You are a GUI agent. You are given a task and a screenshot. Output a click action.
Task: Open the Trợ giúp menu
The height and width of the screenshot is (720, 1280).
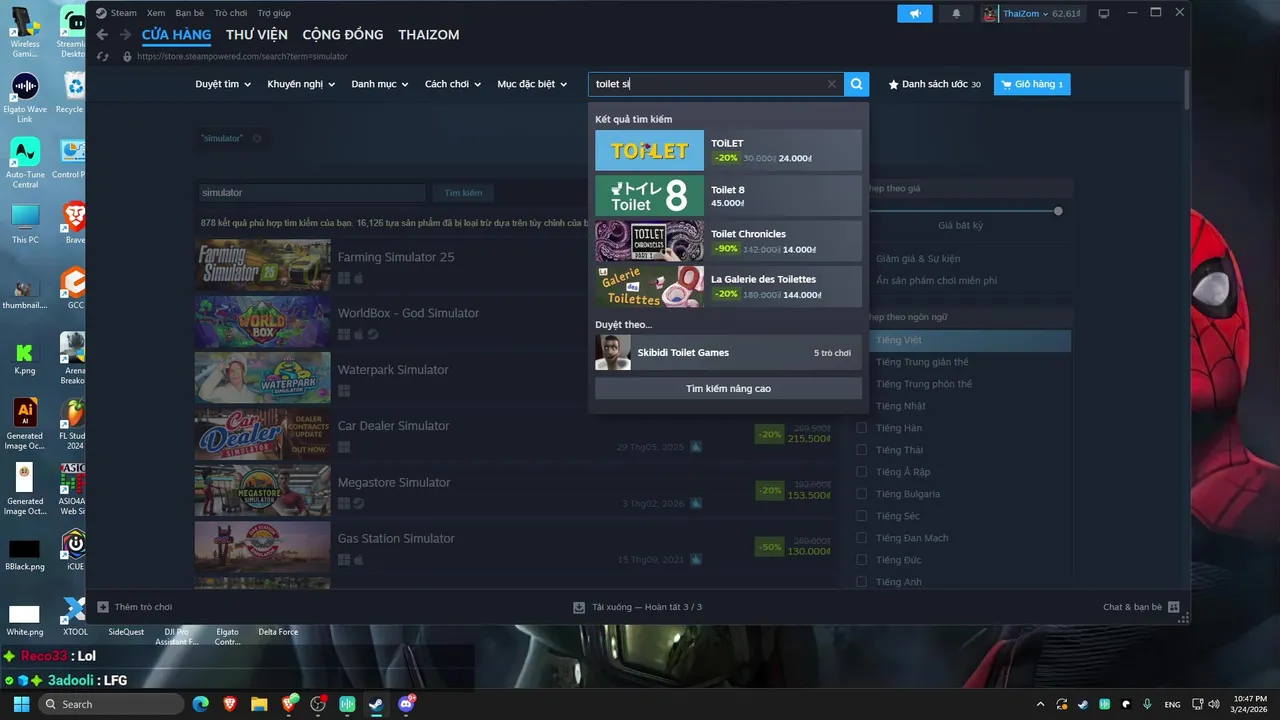click(x=274, y=13)
